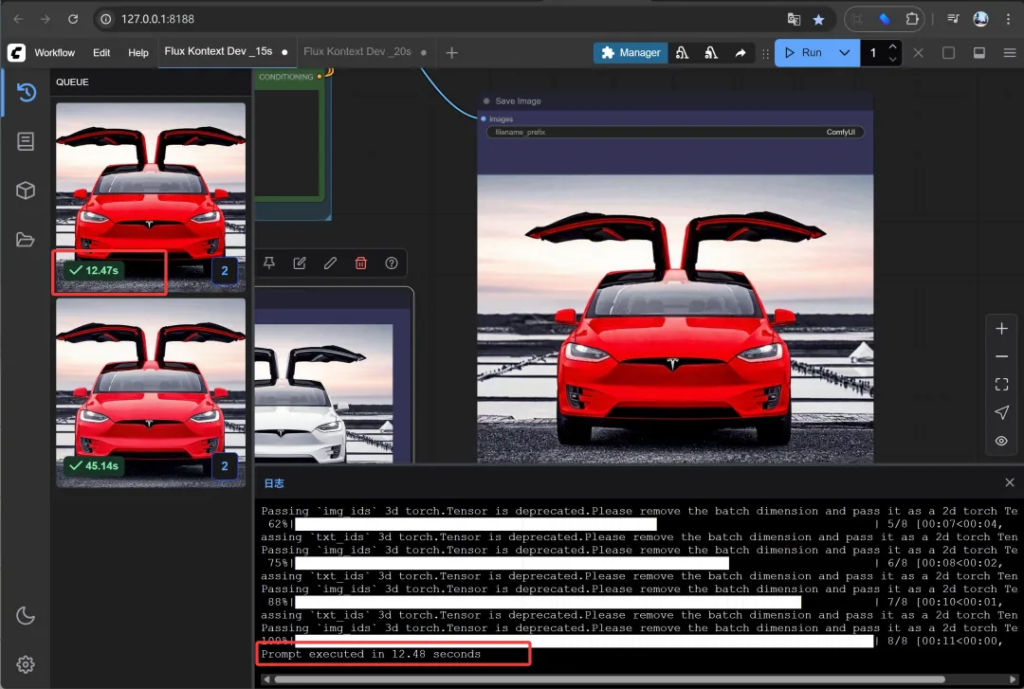Open the Help menu
Screen dimensions: 1024x689
138,53
